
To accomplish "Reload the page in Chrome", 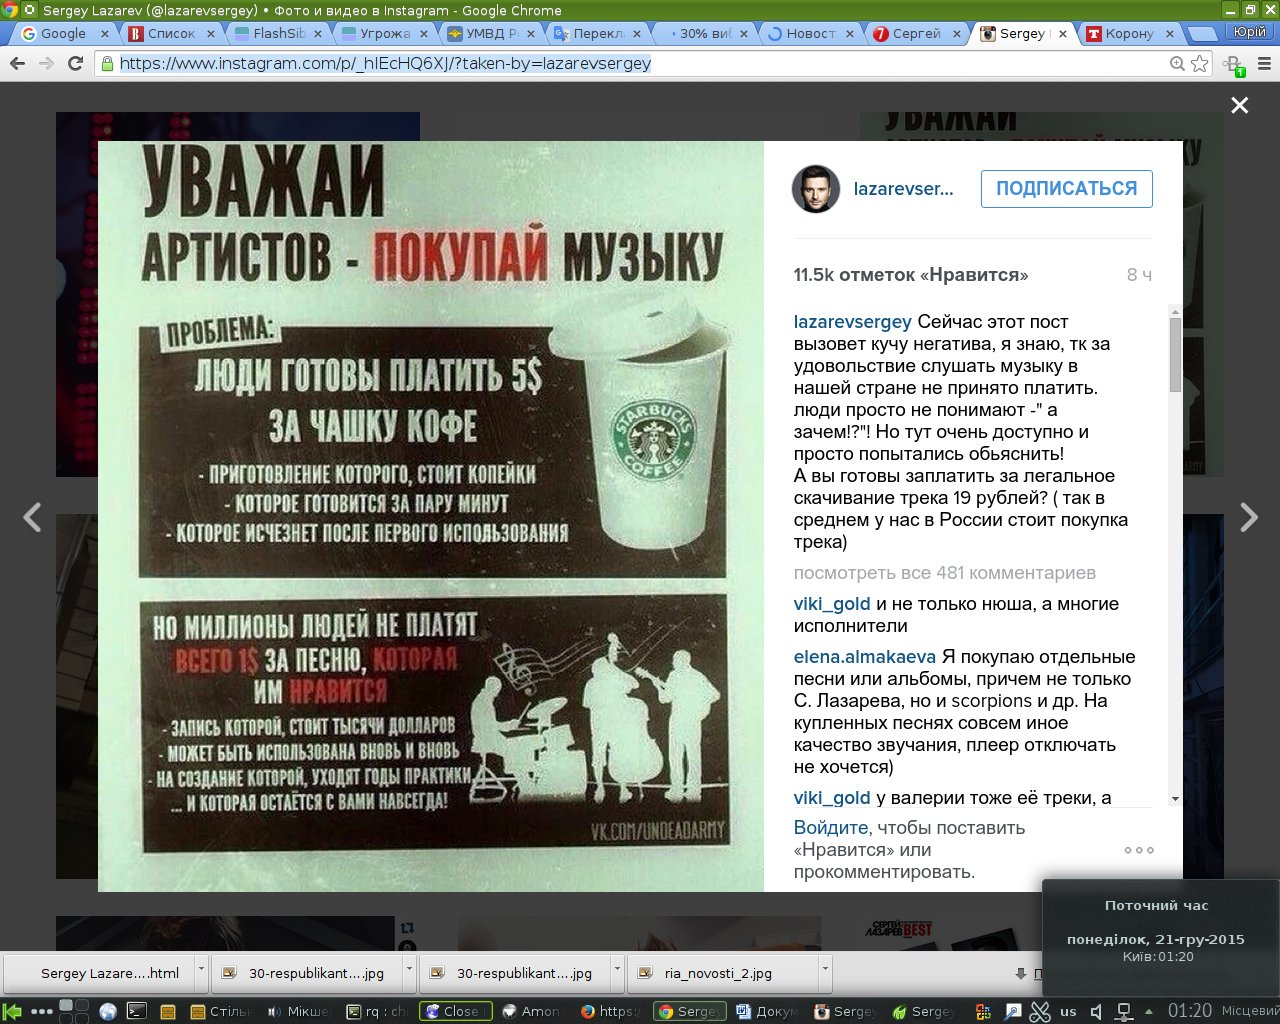I will coord(75,64).
